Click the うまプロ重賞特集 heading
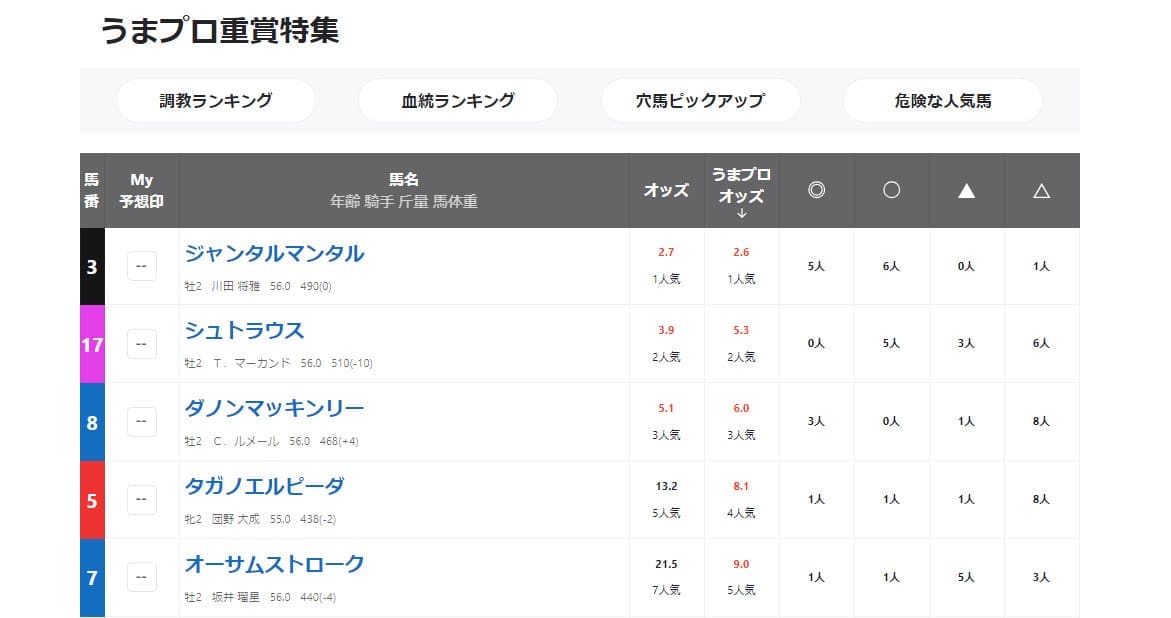Viewport: 1171px width, 618px height. [220, 31]
